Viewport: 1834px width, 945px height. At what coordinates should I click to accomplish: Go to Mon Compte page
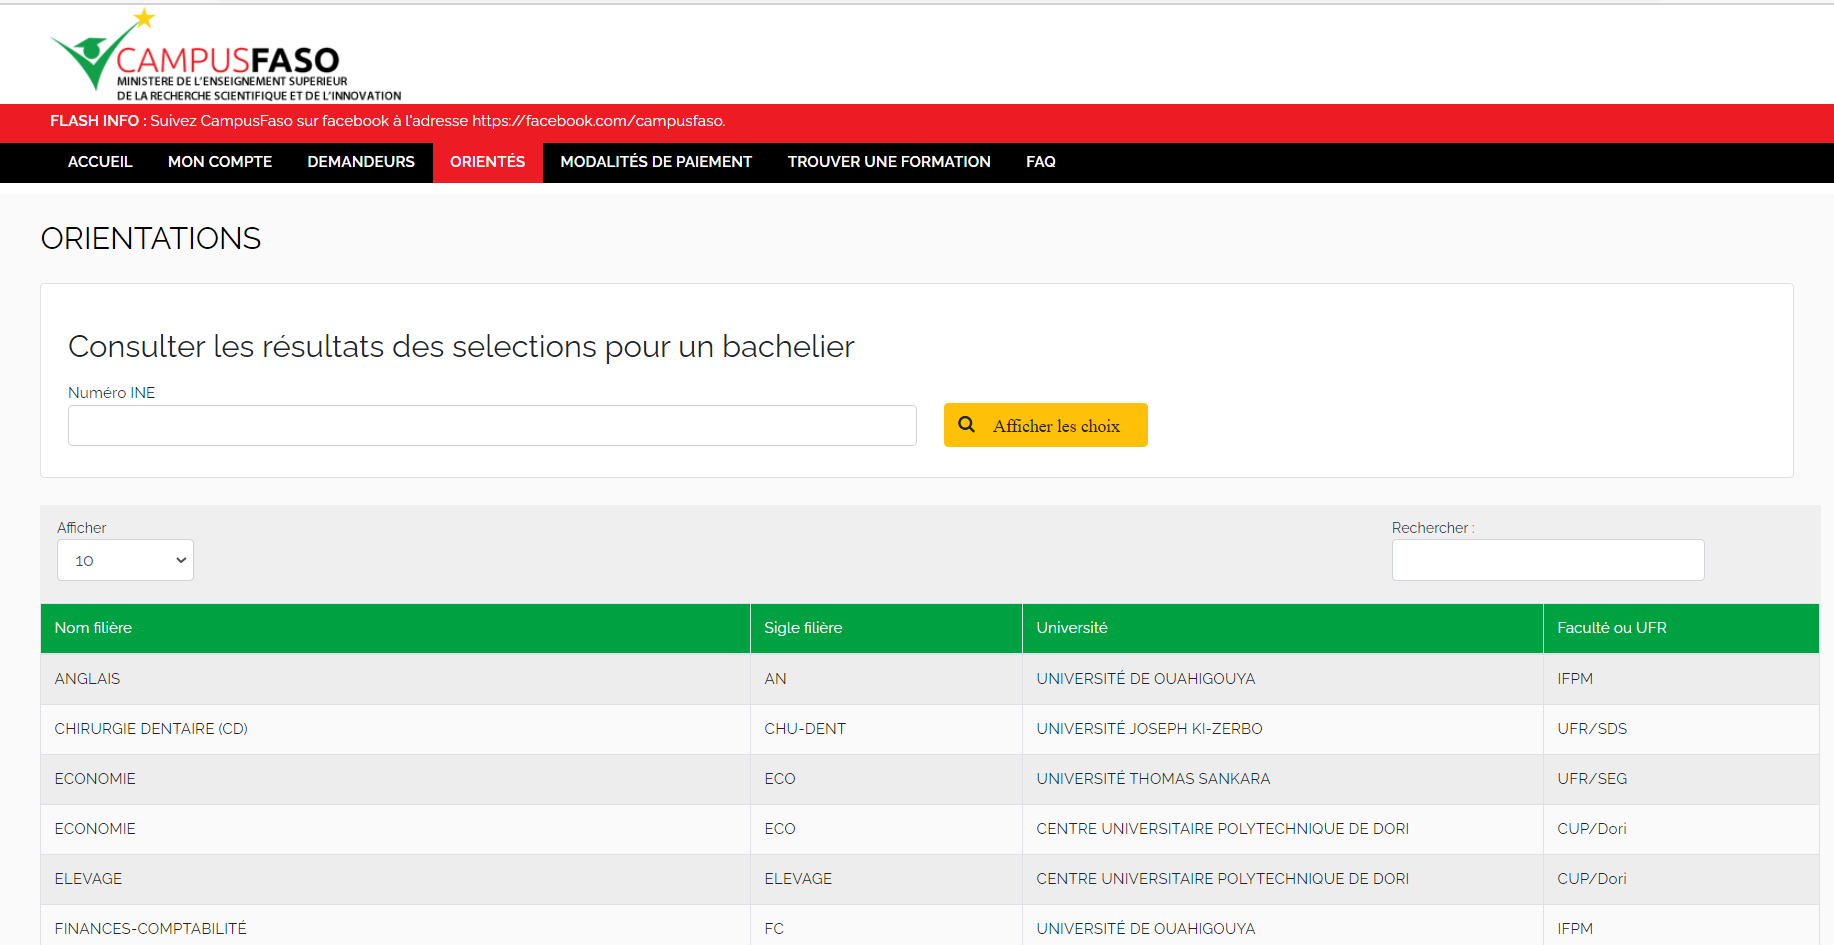(220, 162)
